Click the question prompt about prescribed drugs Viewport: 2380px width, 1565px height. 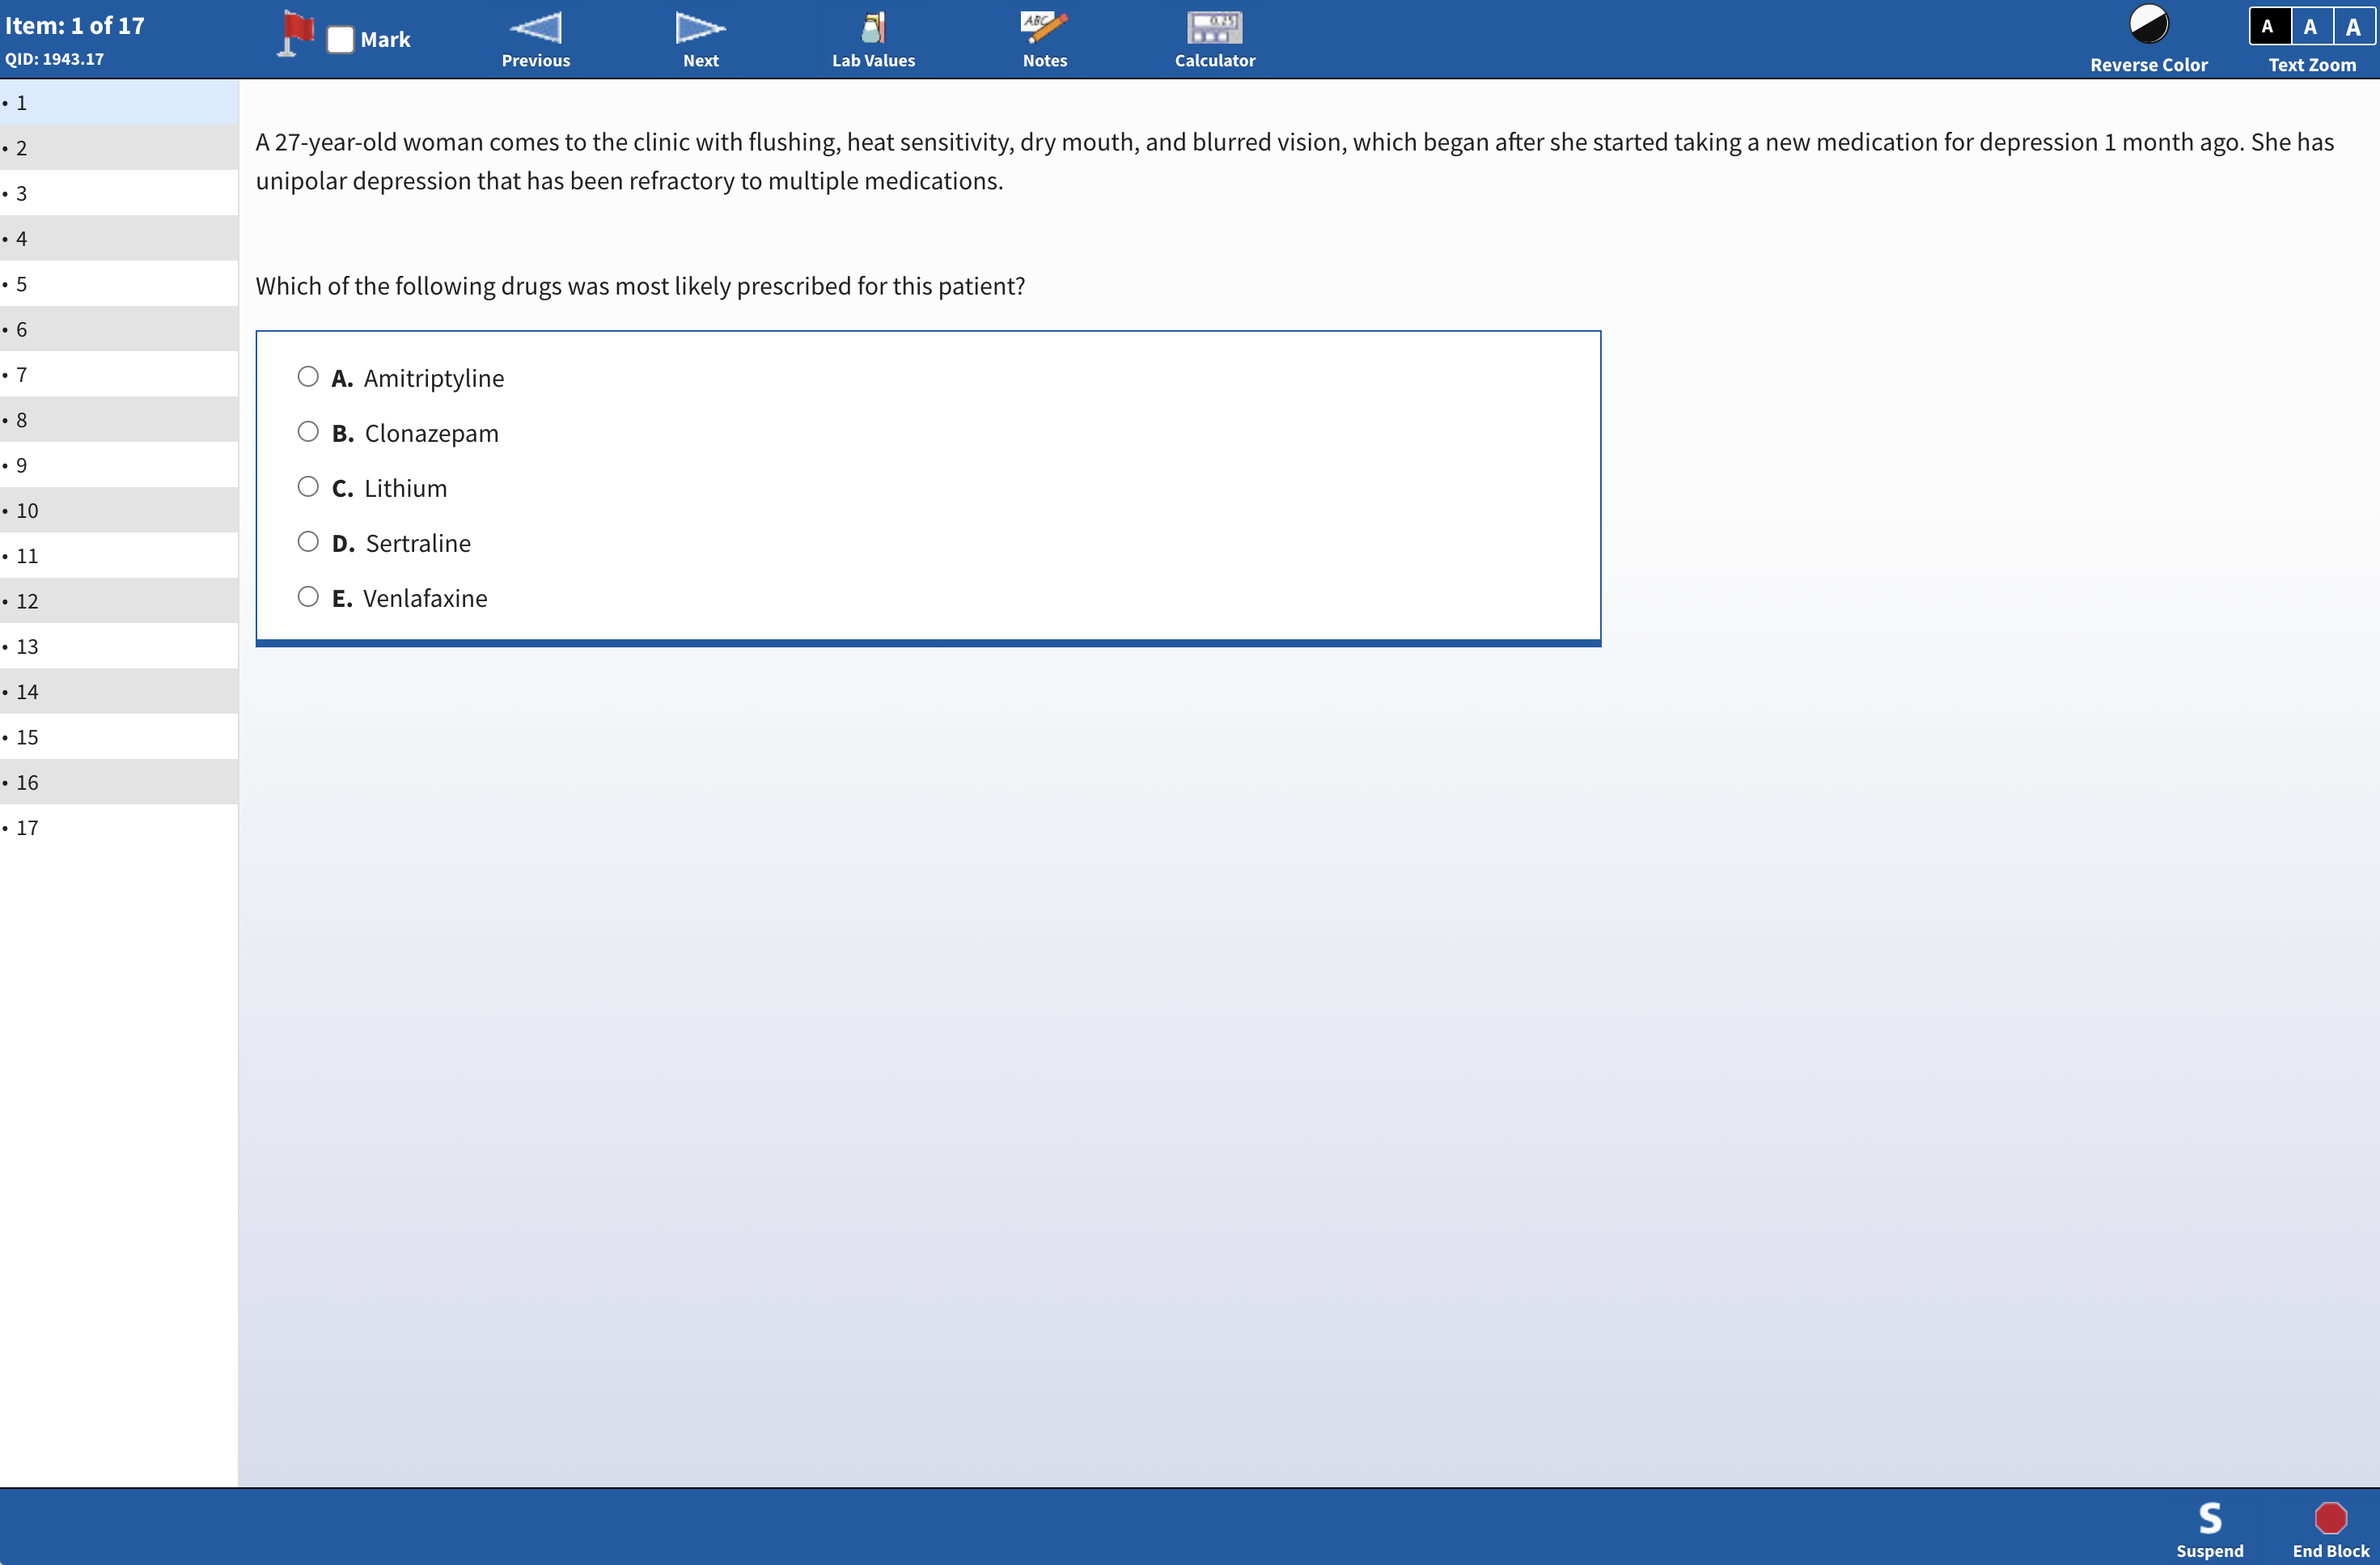640,286
